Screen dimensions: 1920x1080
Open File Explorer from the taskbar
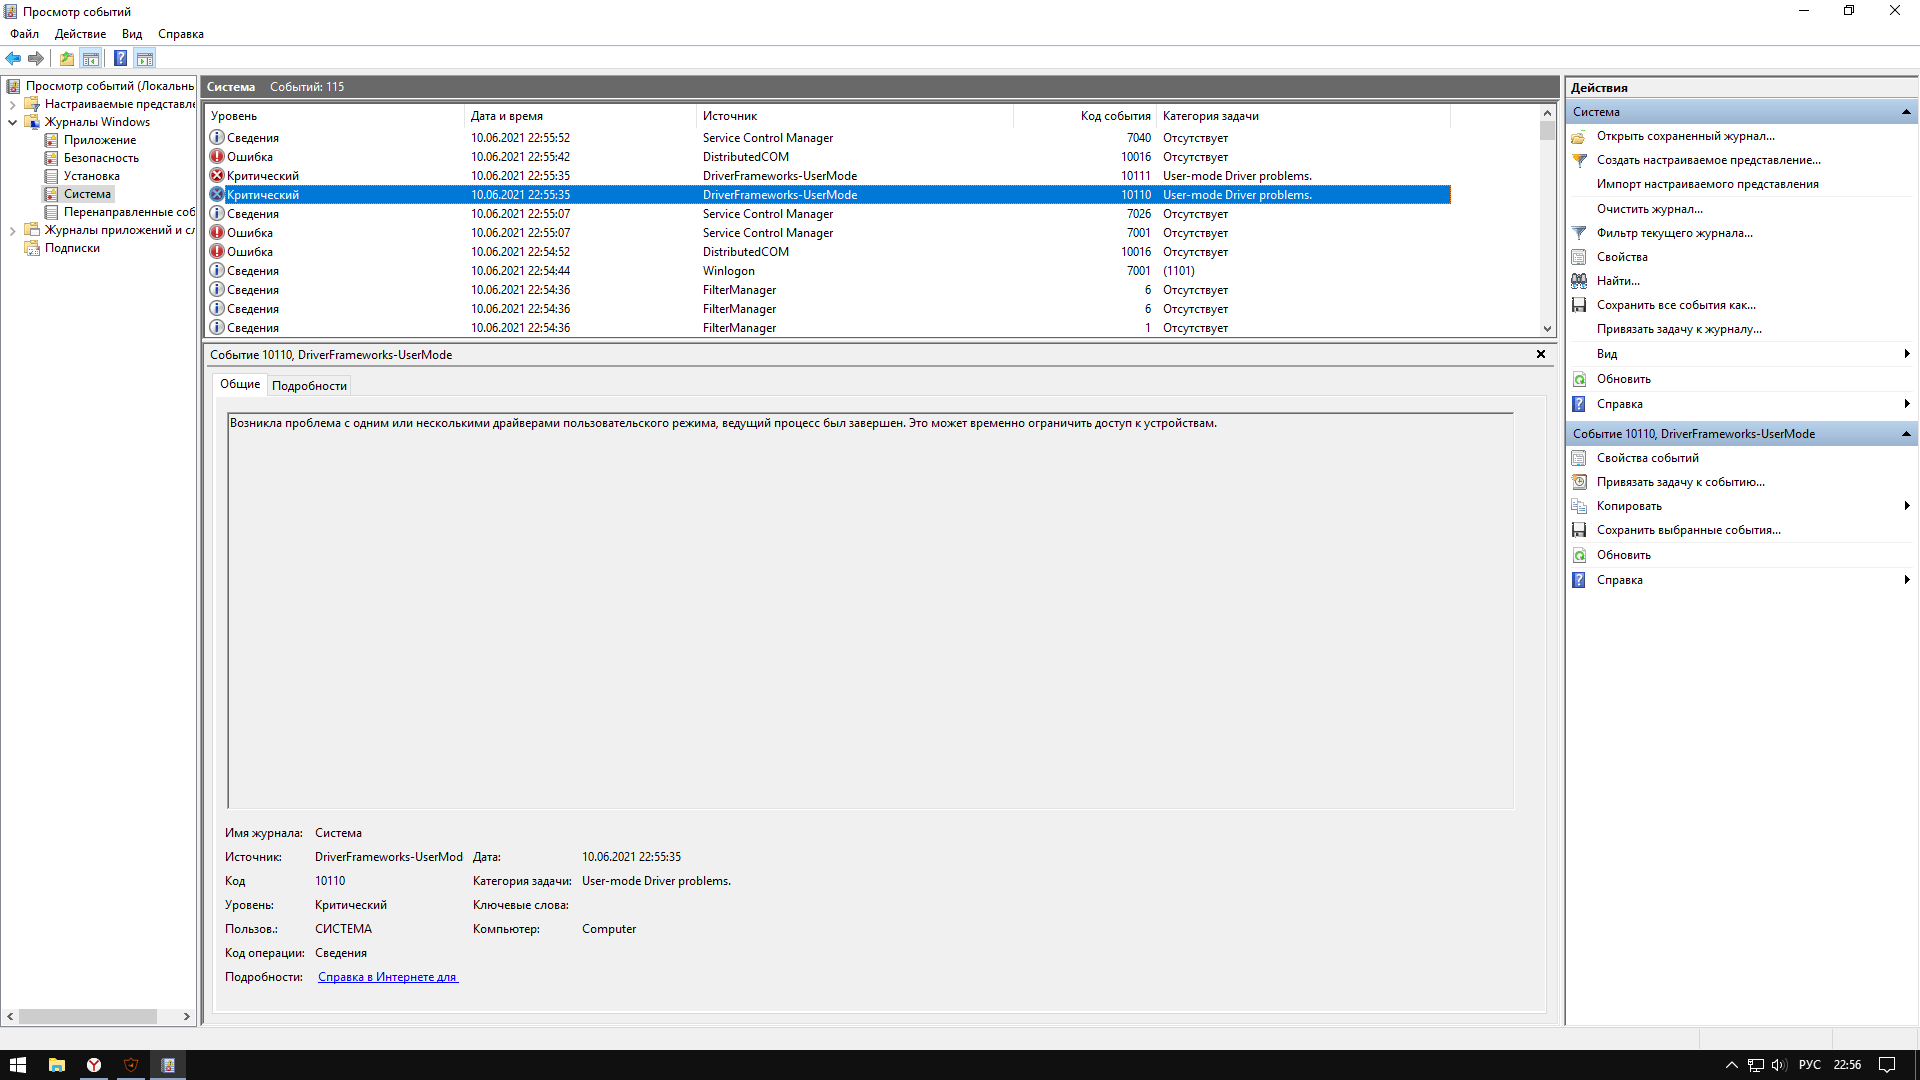57,1065
